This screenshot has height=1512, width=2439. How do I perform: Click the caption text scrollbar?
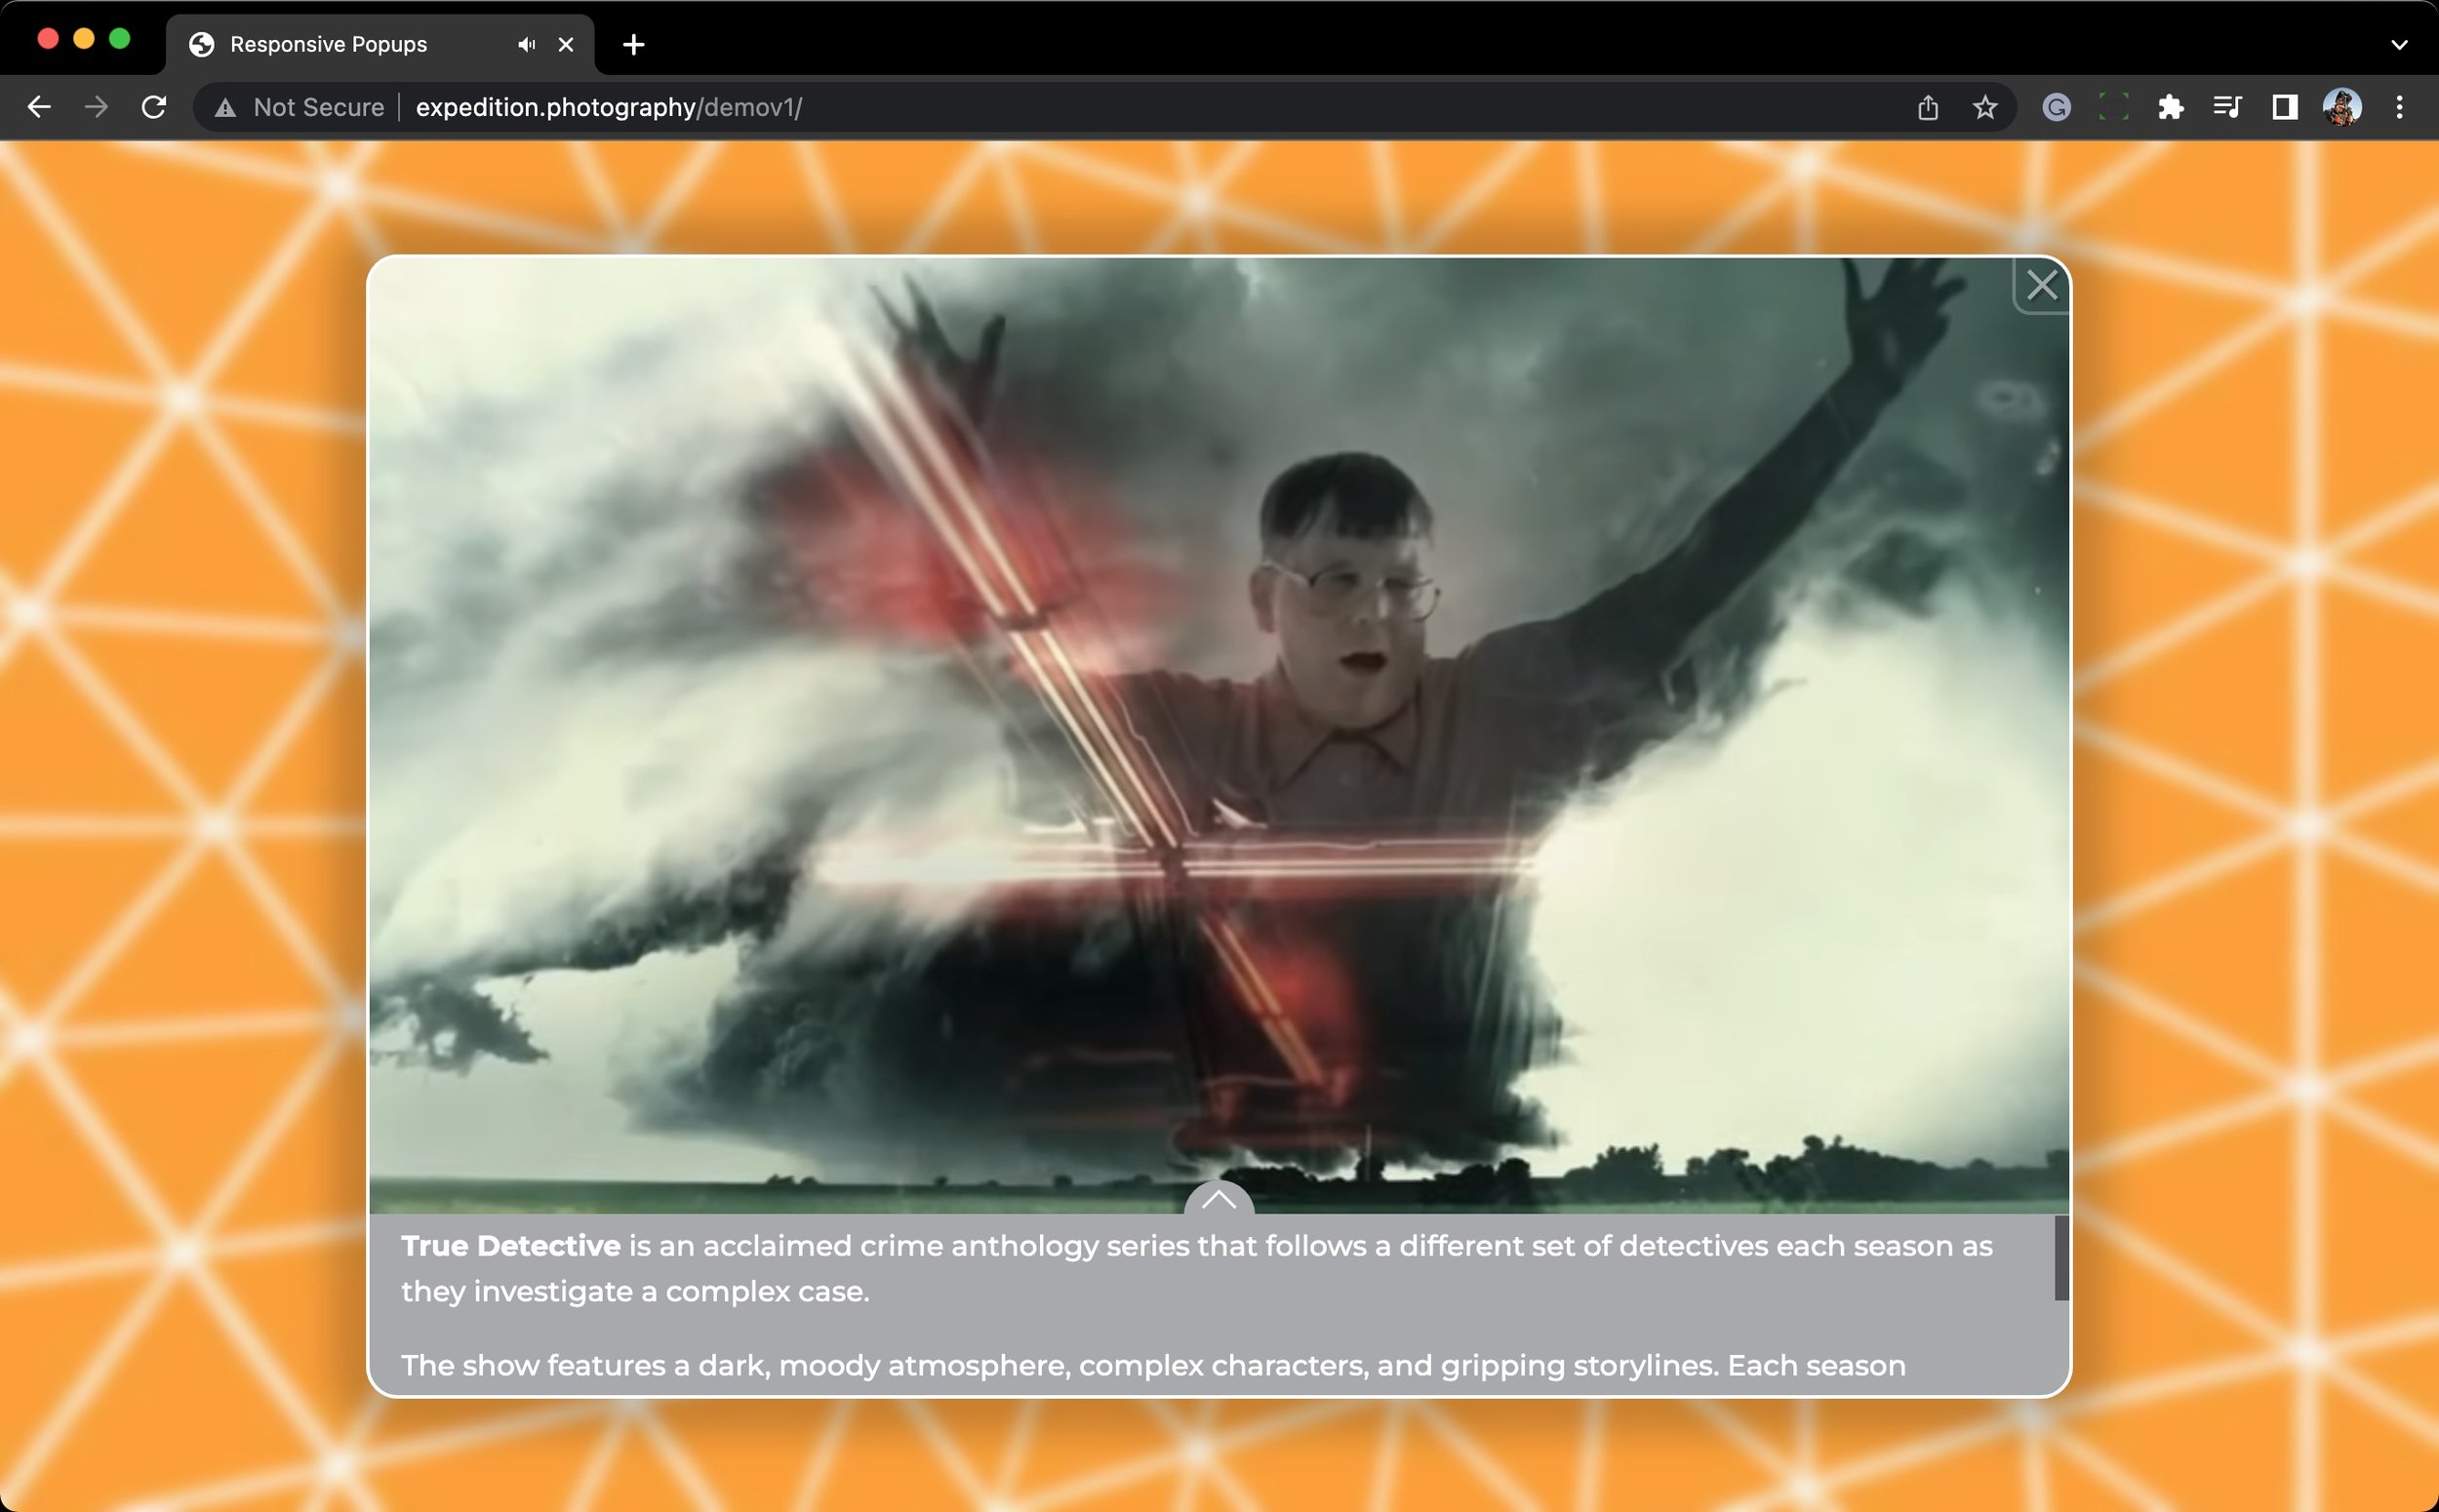pos(2061,1258)
